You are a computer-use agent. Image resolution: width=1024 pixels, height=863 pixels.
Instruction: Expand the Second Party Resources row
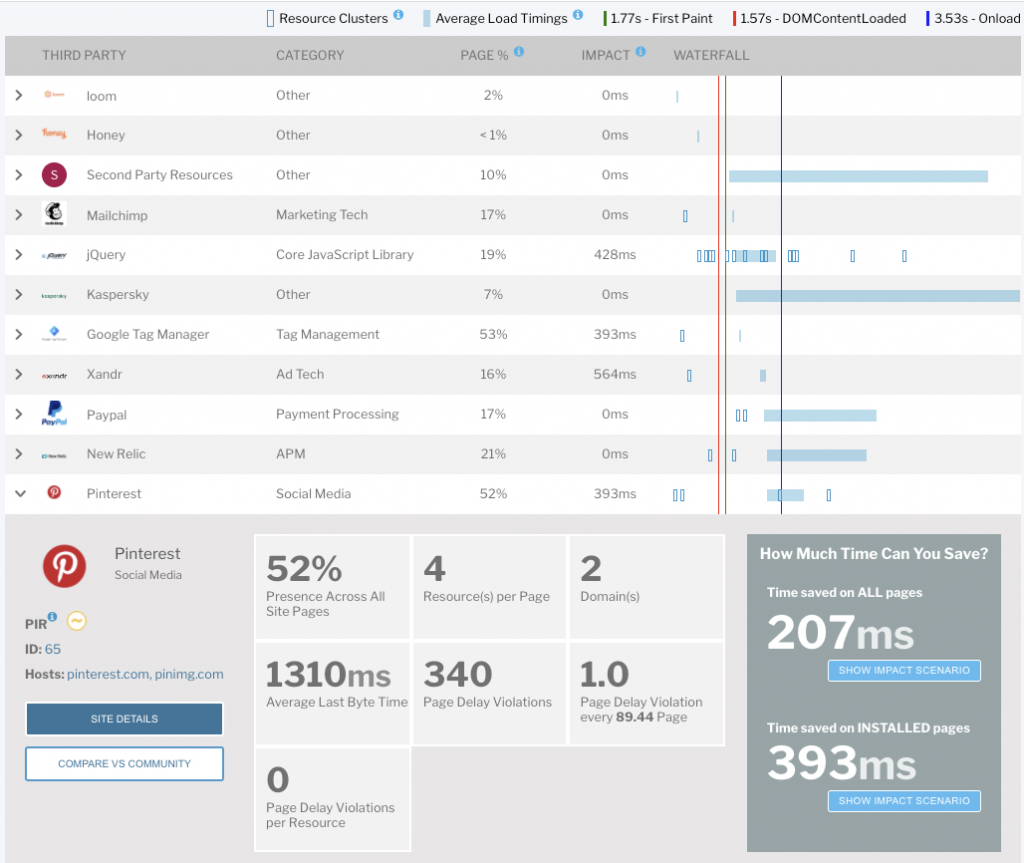click(19, 175)
